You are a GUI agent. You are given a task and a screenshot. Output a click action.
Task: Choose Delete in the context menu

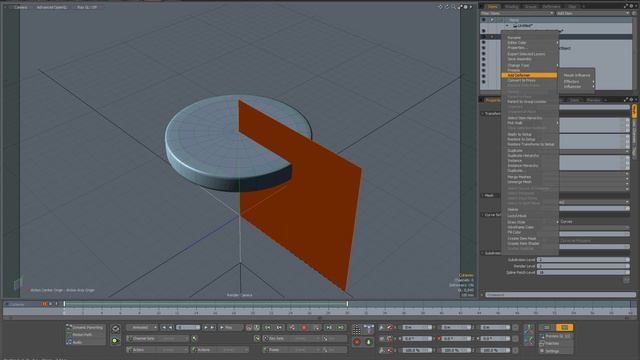click(x=513, y=209)
